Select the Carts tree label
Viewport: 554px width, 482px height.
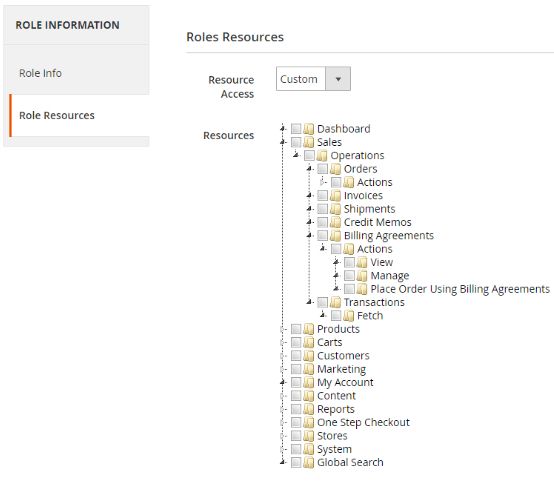(x=330, y=342)
